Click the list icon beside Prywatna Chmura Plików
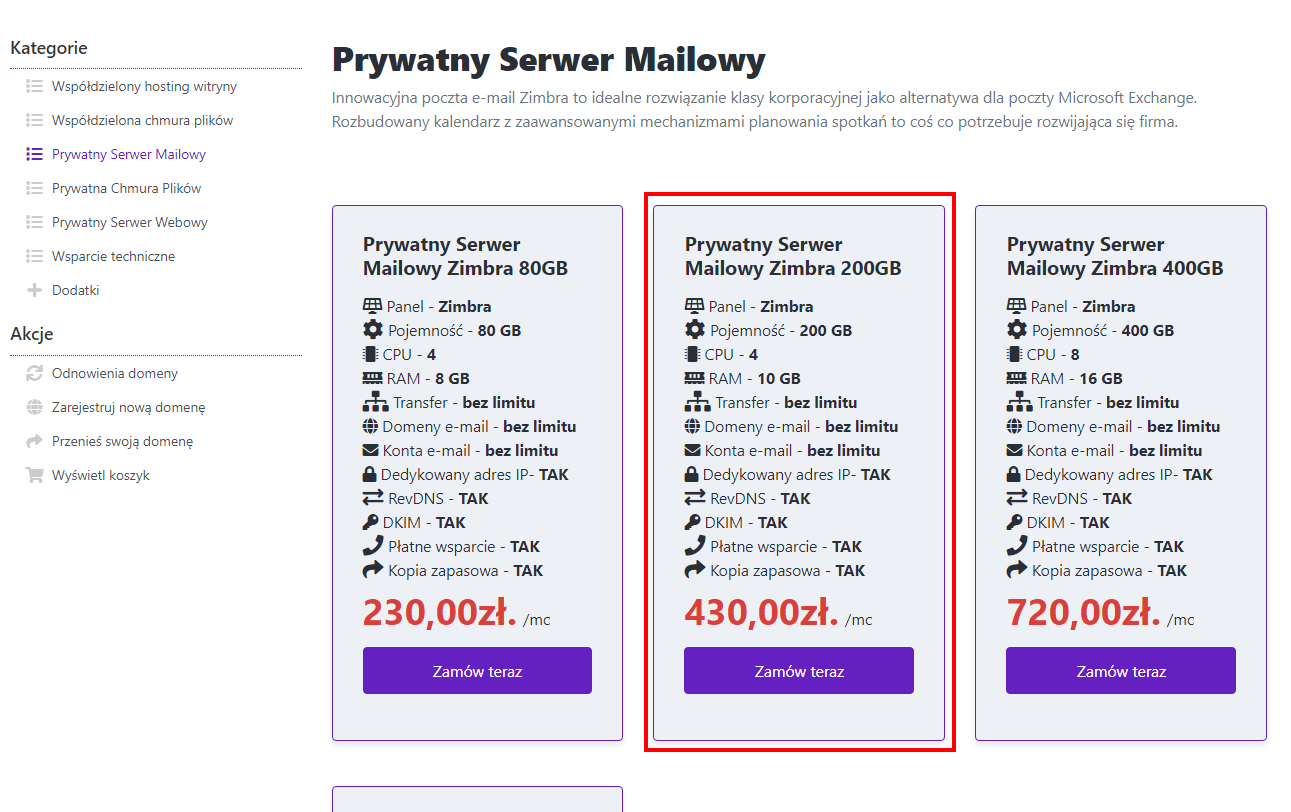This screenshot has width=1291, height=812. [34, 189]
